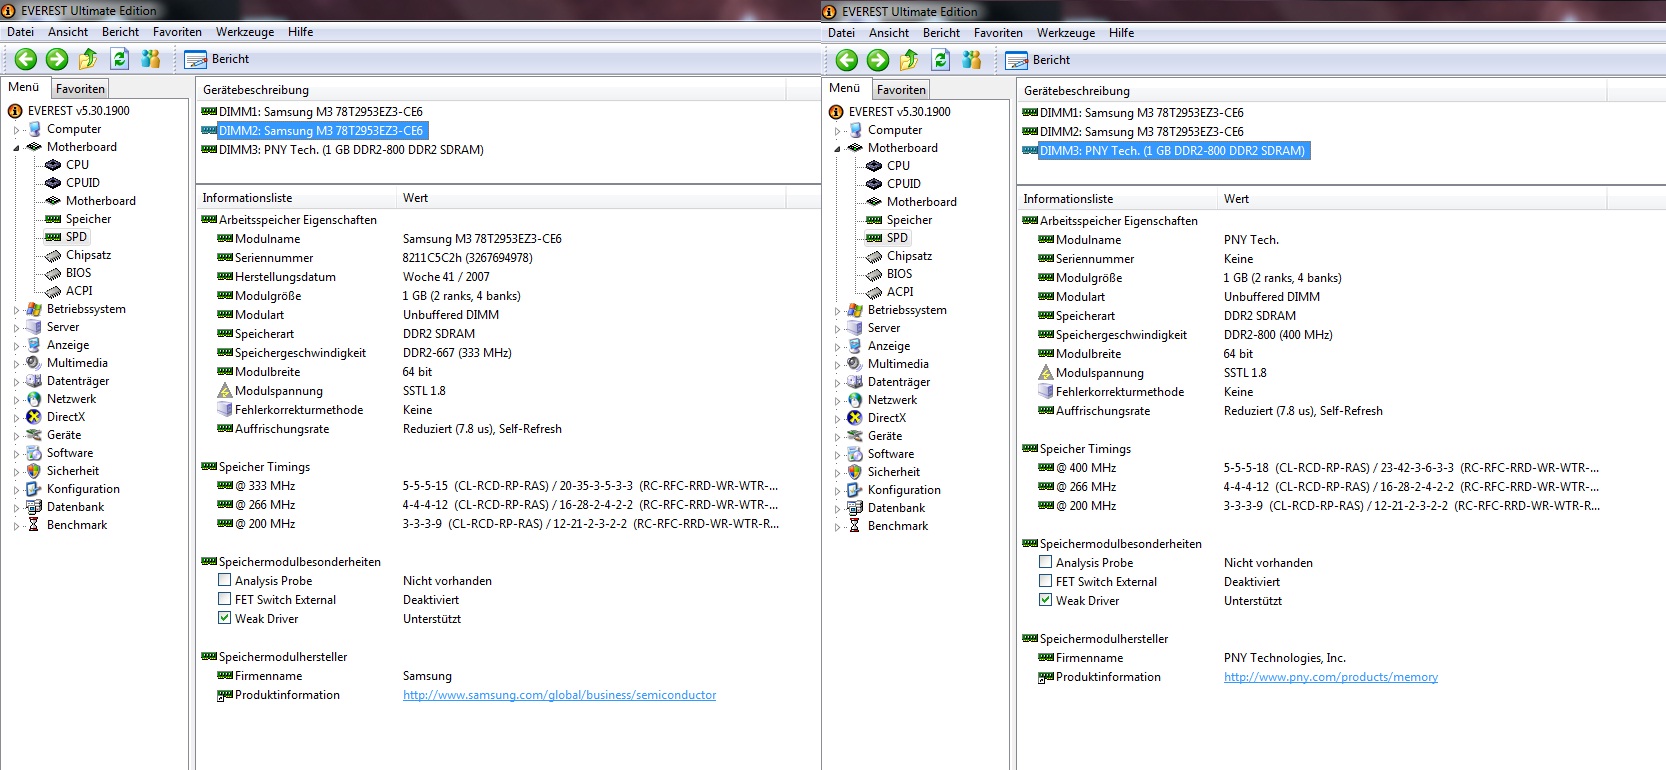The width and height of the screenshot is (1666, 770).
Task: Click Informationsliste column header in right window
Action: [x=1117, y=199]
